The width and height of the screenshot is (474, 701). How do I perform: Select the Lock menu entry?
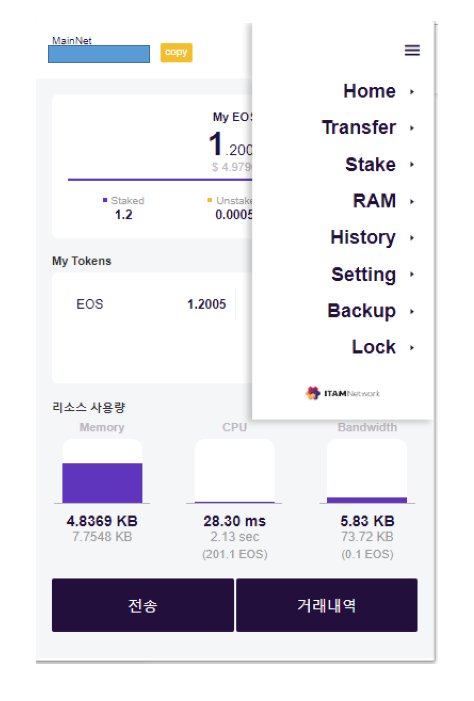pos(373,346)
